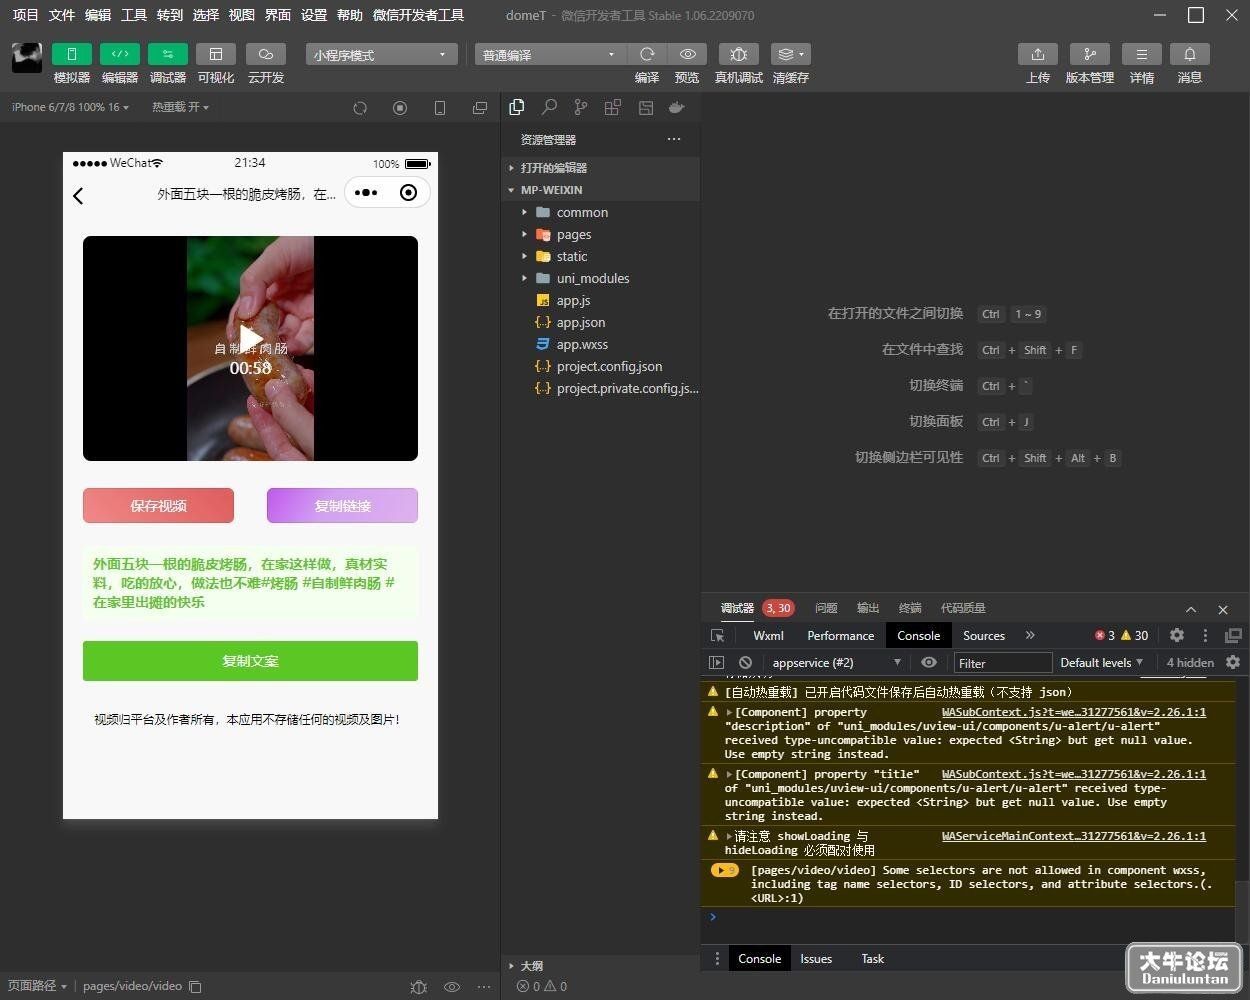Open the 消息 notifications bell

(x=1190, y=54)
